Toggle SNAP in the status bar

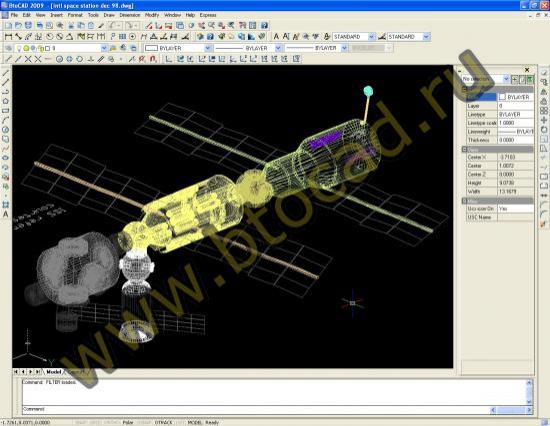point(81,422)
